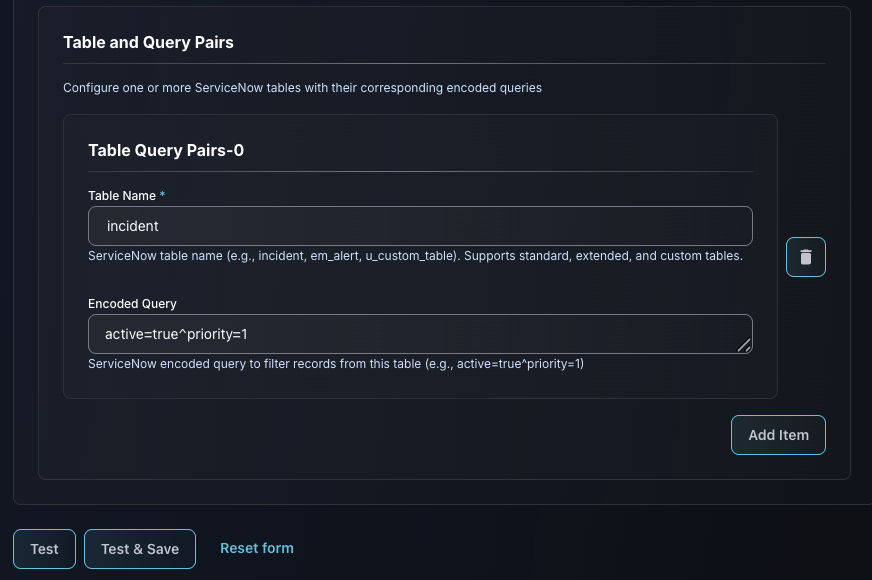Screen dimensions: 872x580
Task: Focus the Table Name input field
Action: click(420, 226)
